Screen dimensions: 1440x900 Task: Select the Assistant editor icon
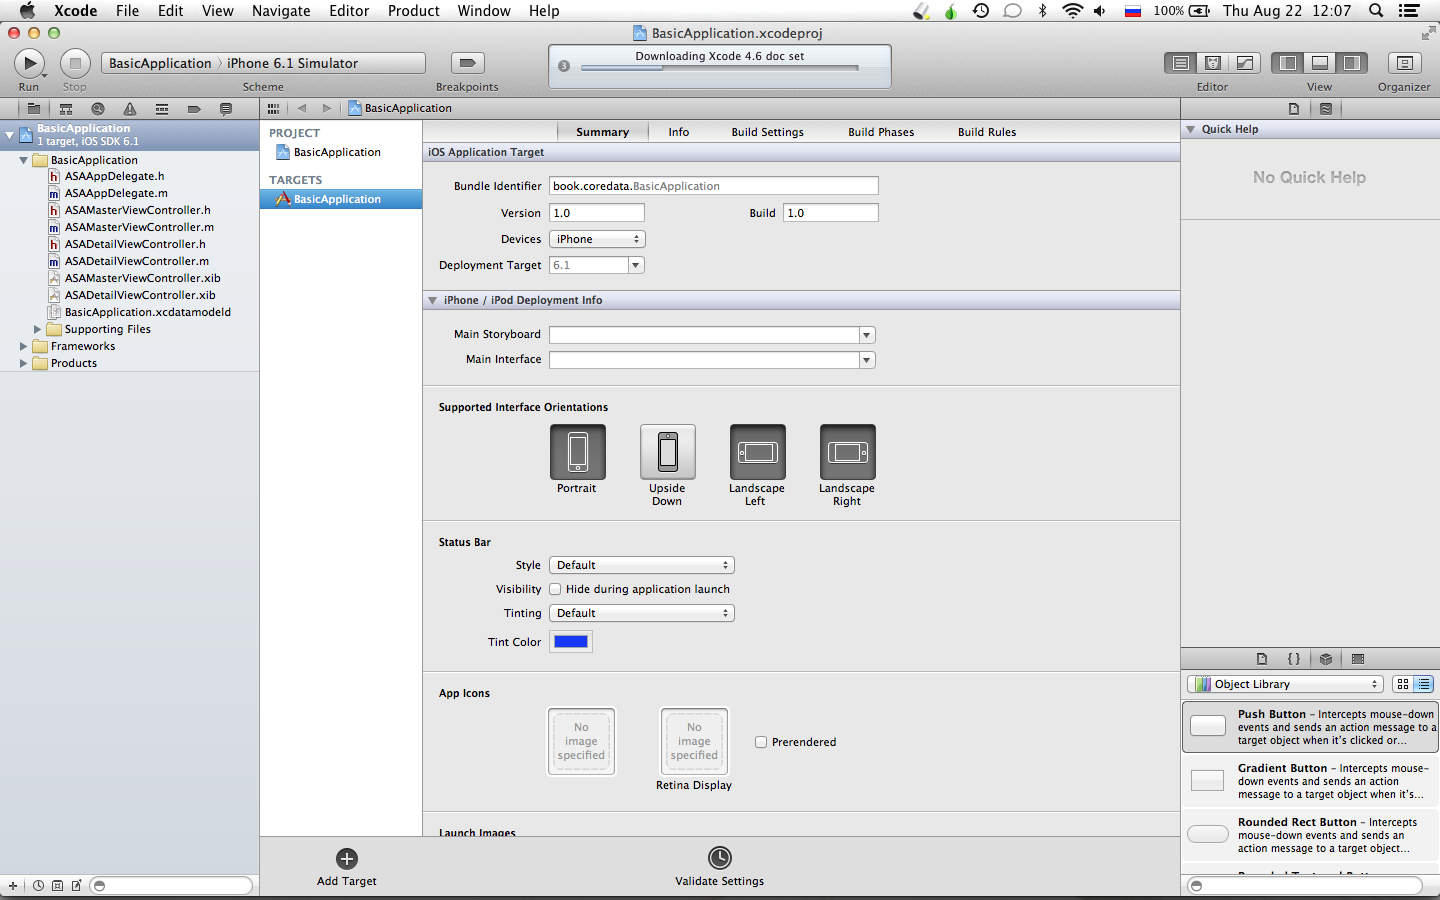pyautogui.click(x=1213, y=63)
